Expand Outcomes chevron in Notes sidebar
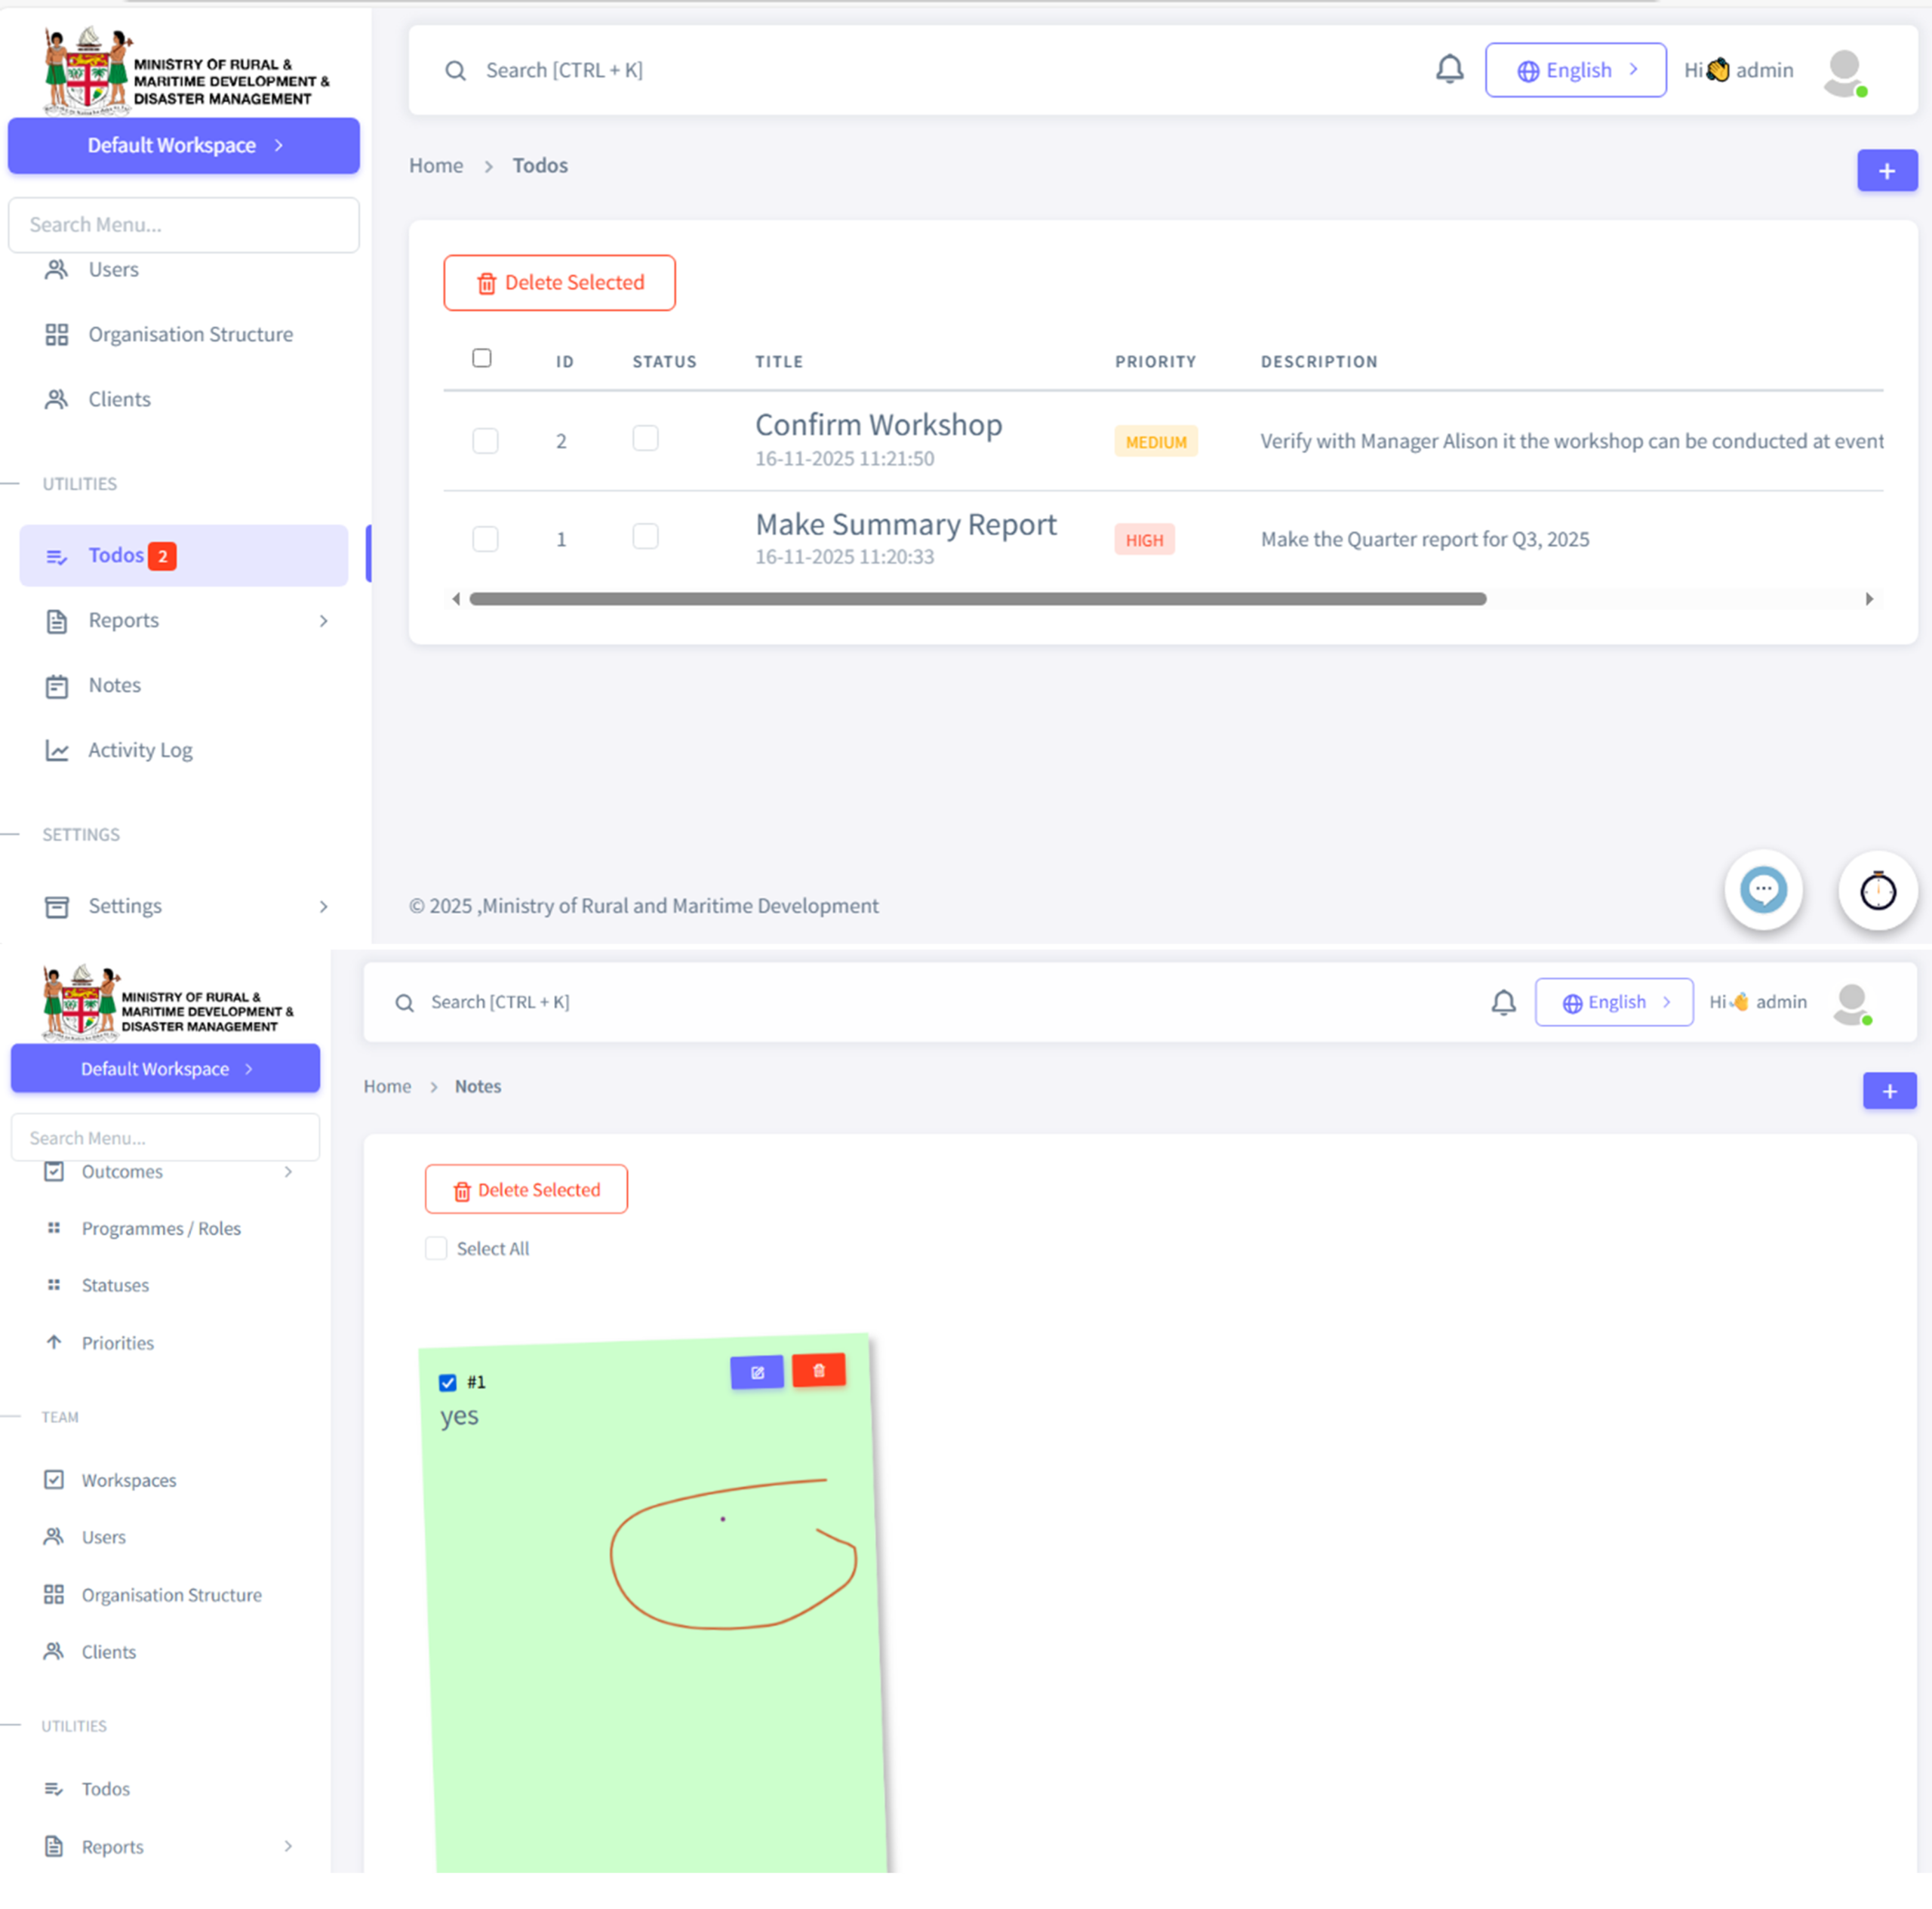 [288, 1171]
